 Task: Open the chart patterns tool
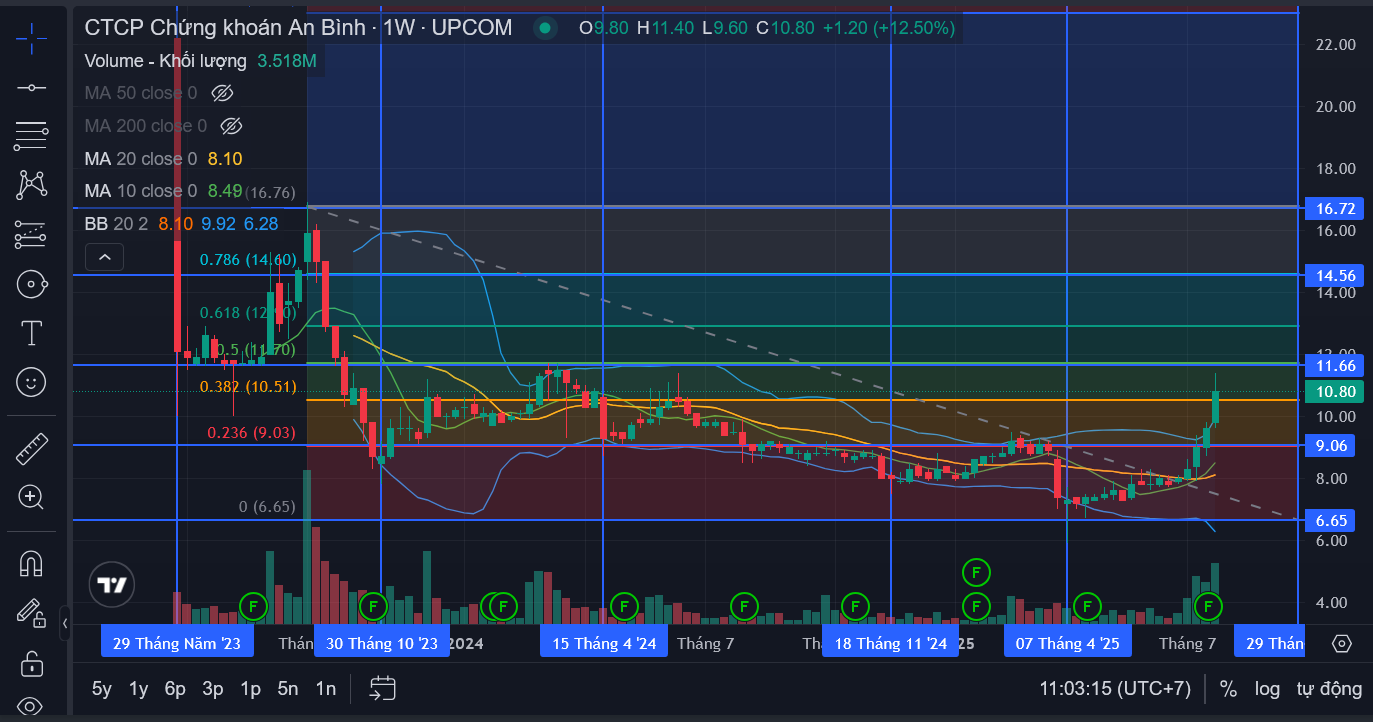(31, 185)
